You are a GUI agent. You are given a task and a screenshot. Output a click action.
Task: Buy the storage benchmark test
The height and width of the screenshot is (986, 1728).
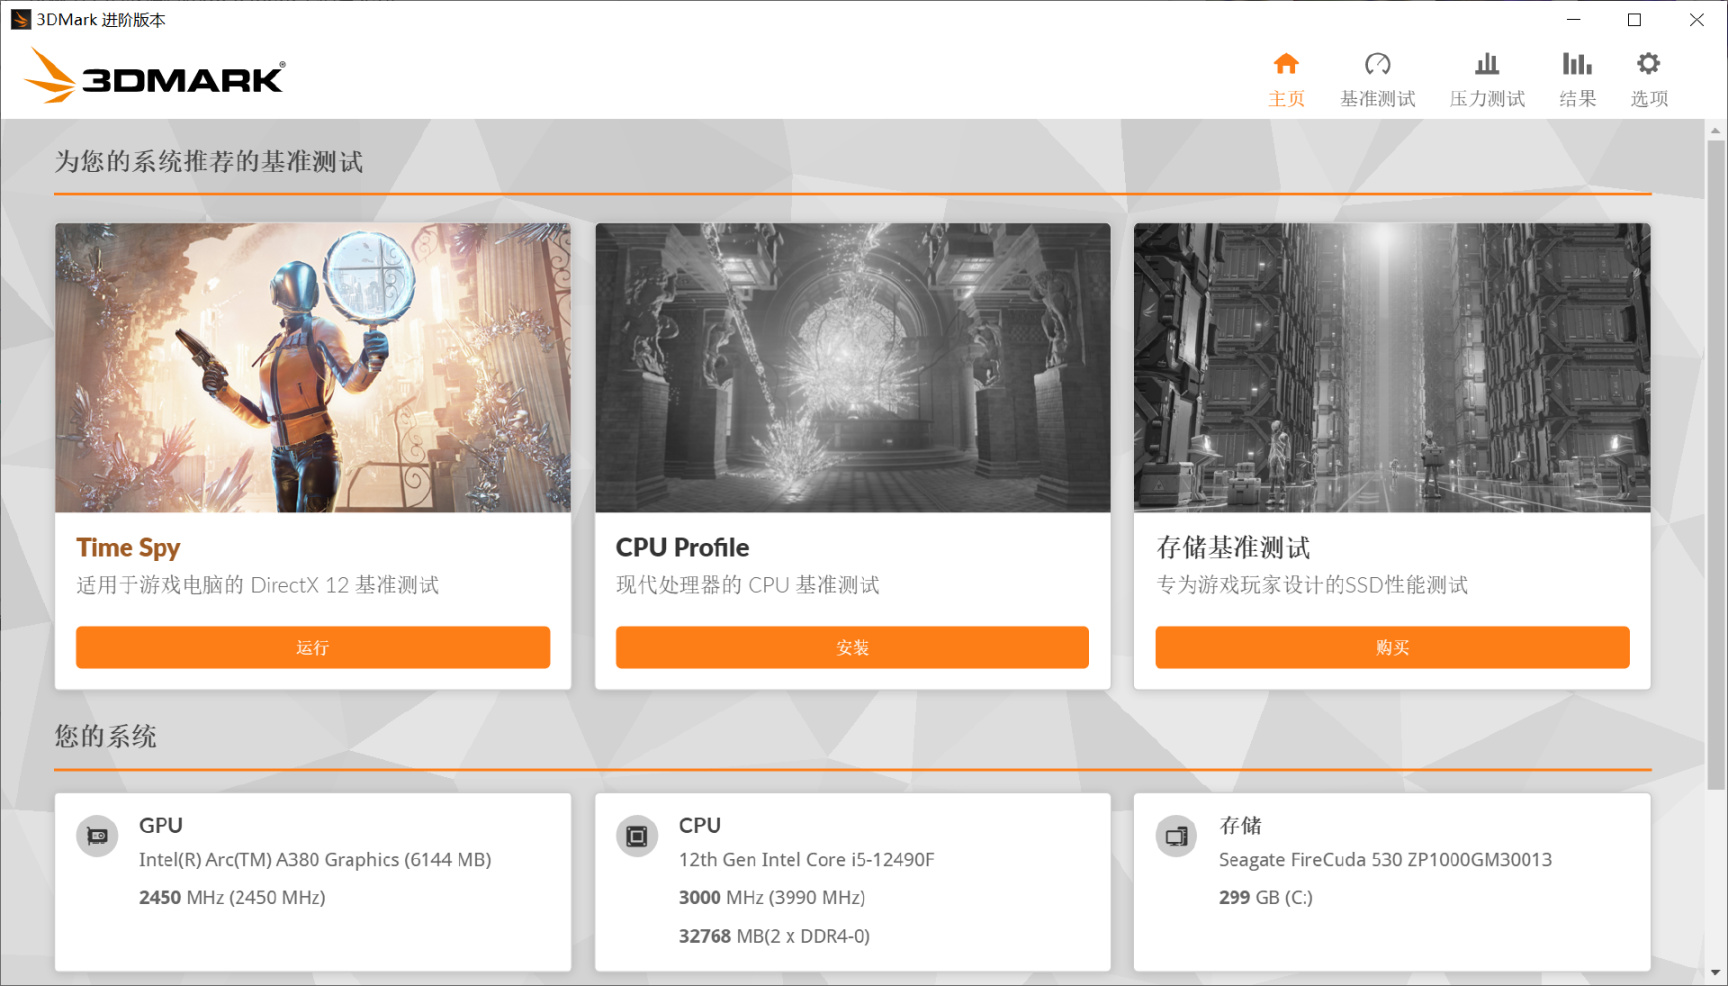(1392, 647)
